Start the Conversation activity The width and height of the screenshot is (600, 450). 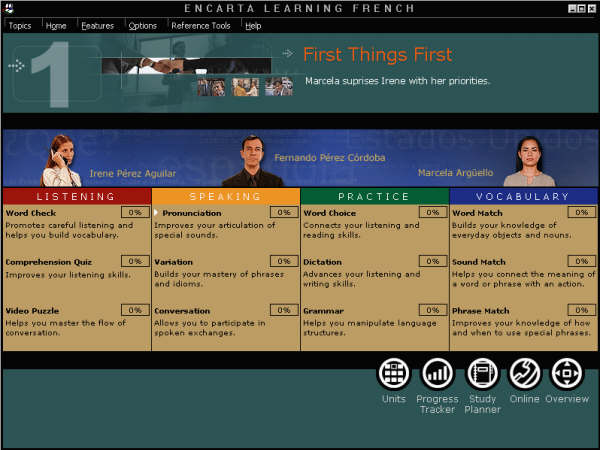pos(182,311)
